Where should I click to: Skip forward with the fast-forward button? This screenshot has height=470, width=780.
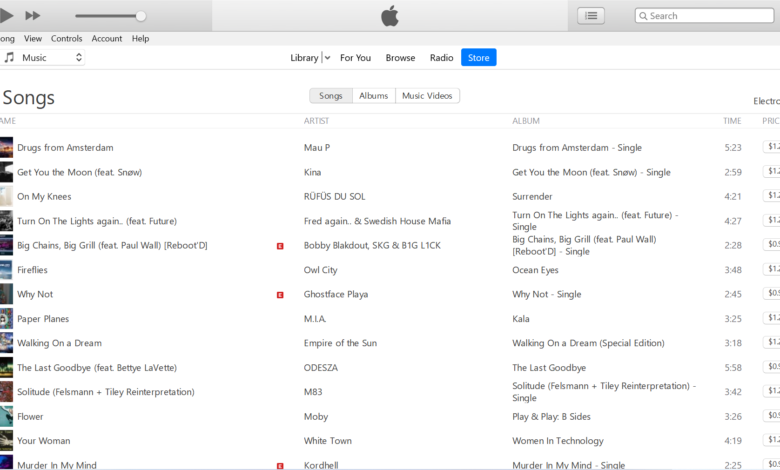(33, 16)
